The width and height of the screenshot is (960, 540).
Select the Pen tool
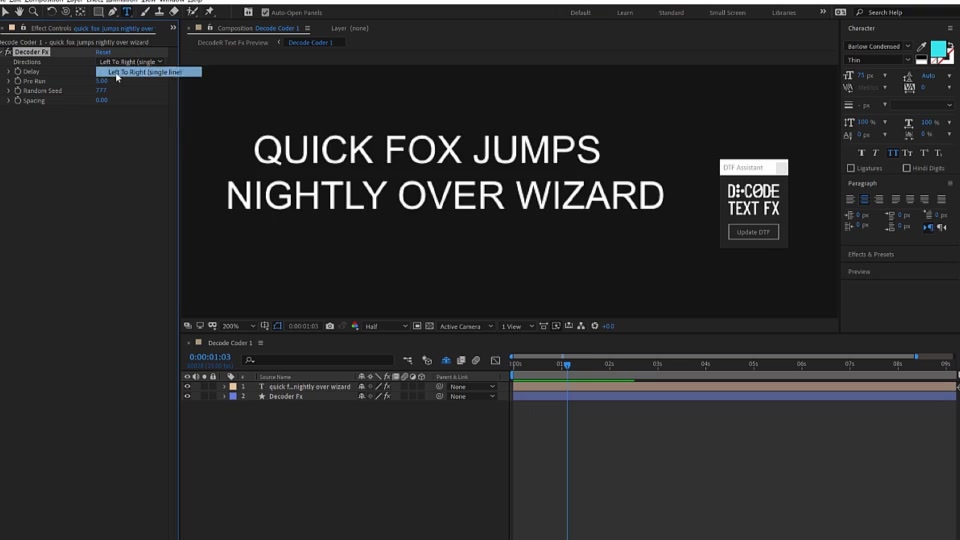[113, 12]
